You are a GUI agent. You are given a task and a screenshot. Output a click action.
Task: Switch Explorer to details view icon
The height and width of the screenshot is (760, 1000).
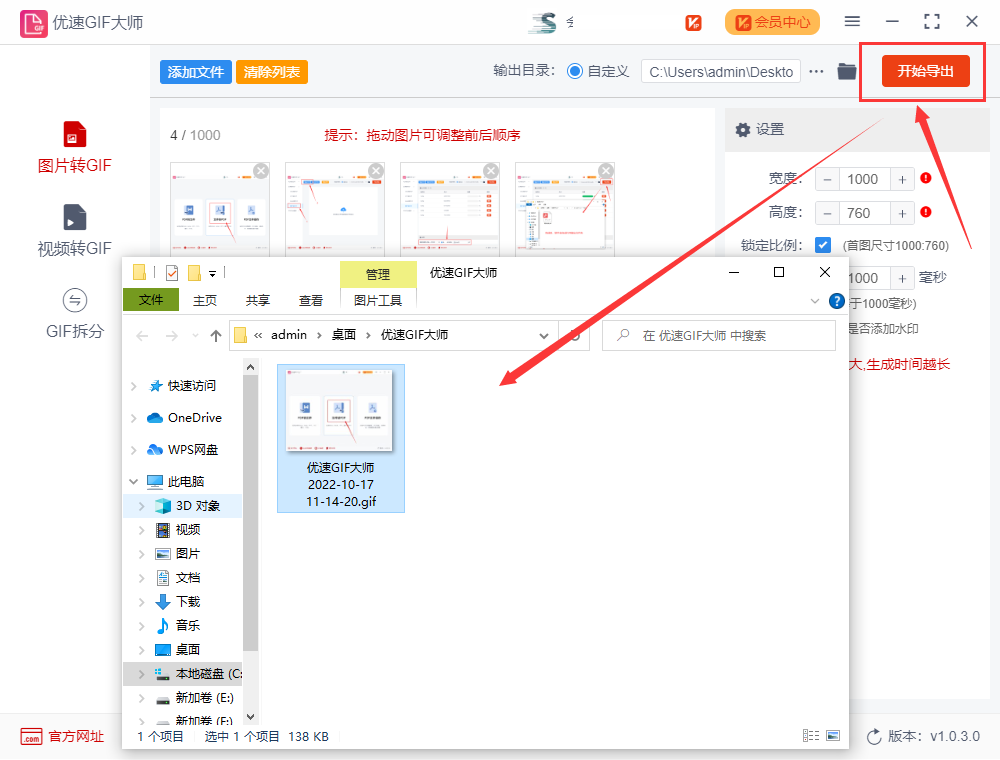click(x=811, y=736)
